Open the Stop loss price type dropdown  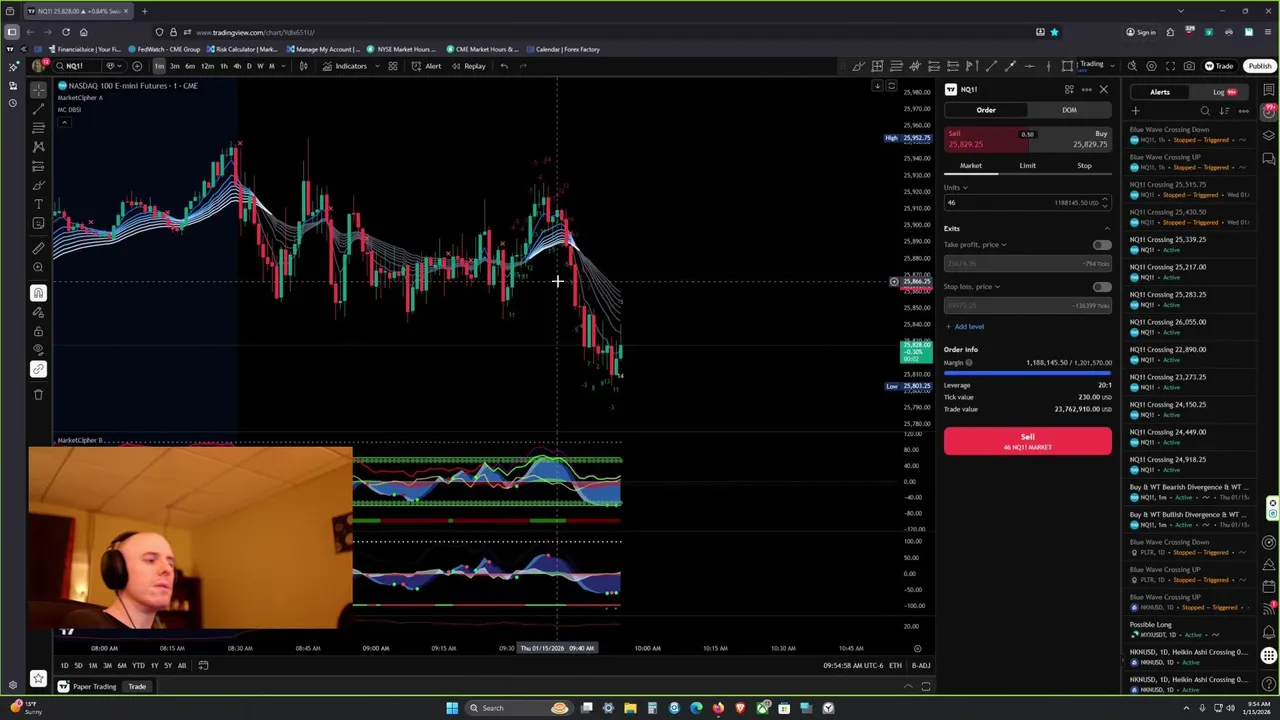(972, 287)
